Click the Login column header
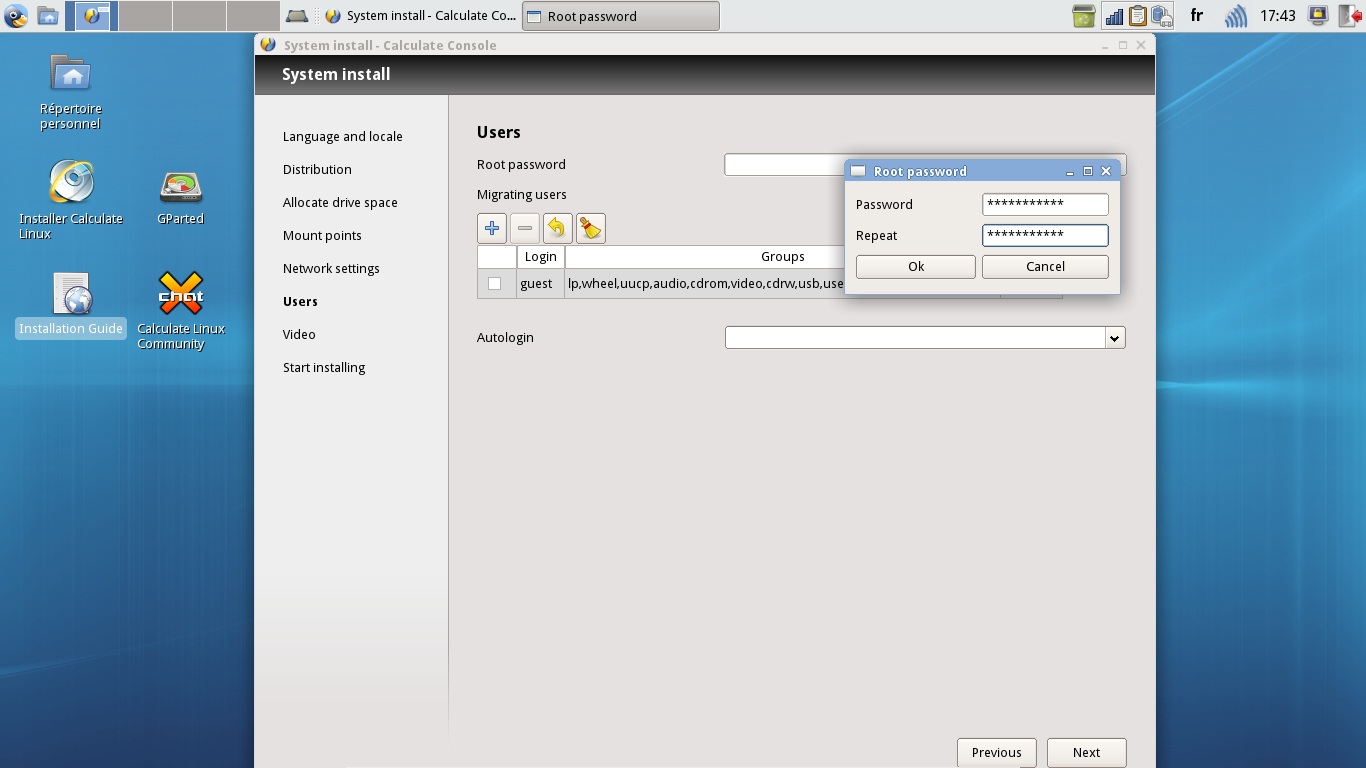The height and width of the screenshot is (768, 1366). (x=541, y=257)
